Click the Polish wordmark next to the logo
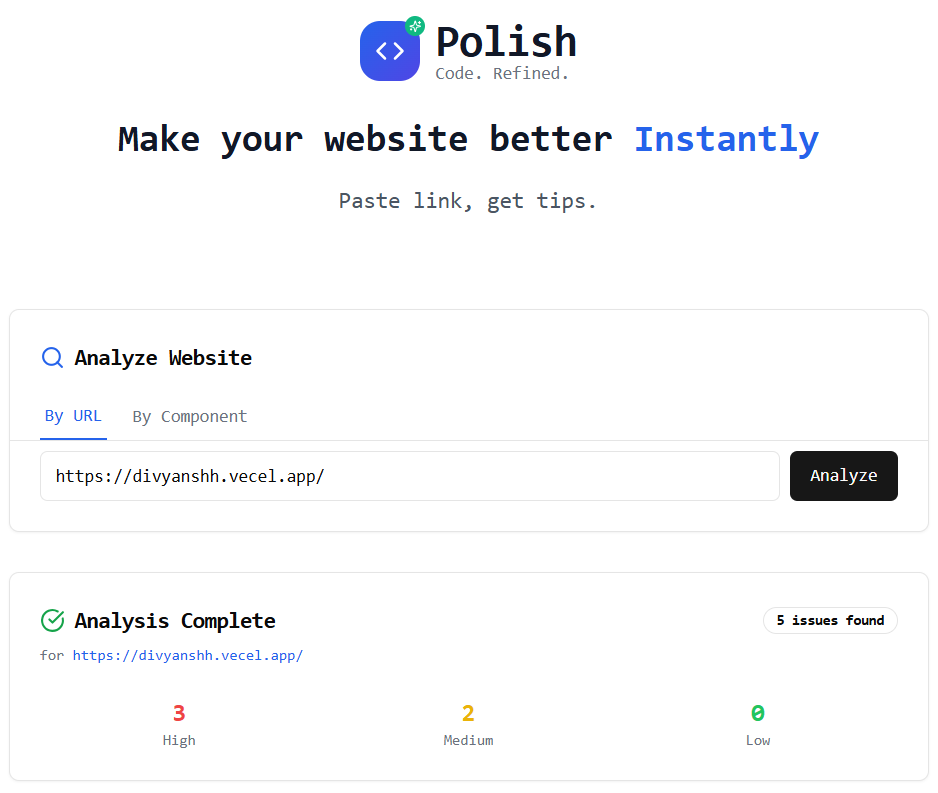 point(506,42)
